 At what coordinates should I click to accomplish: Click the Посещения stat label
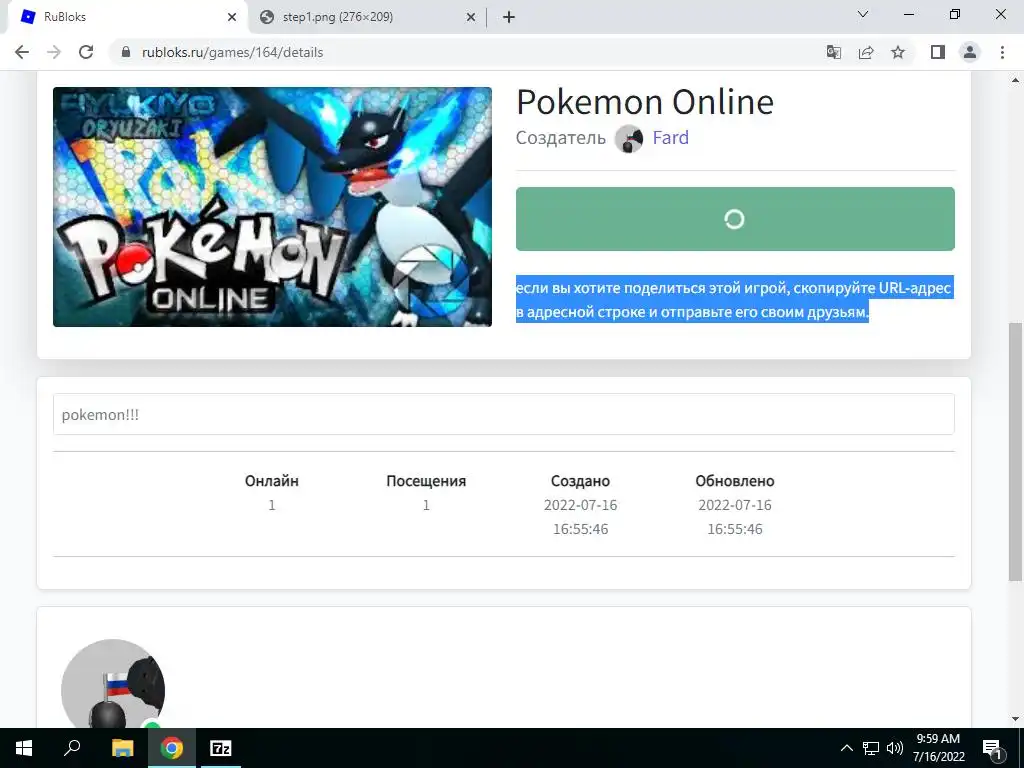tap(426, 481)
